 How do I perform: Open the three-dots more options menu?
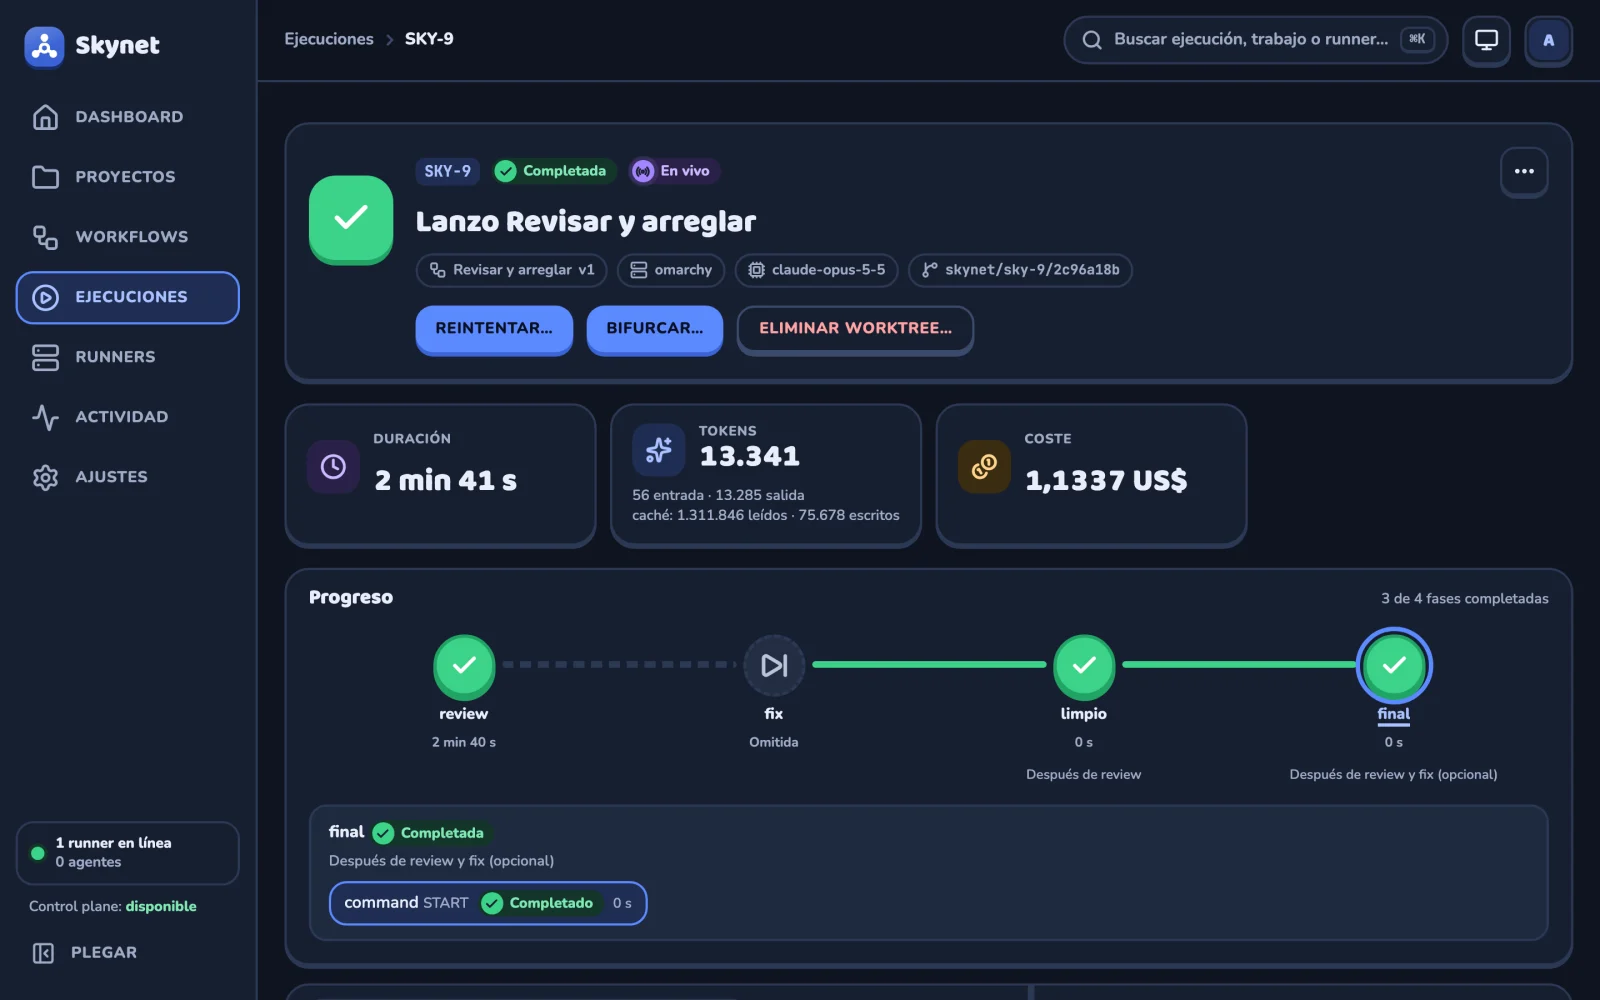click(x=1524, y=171)
